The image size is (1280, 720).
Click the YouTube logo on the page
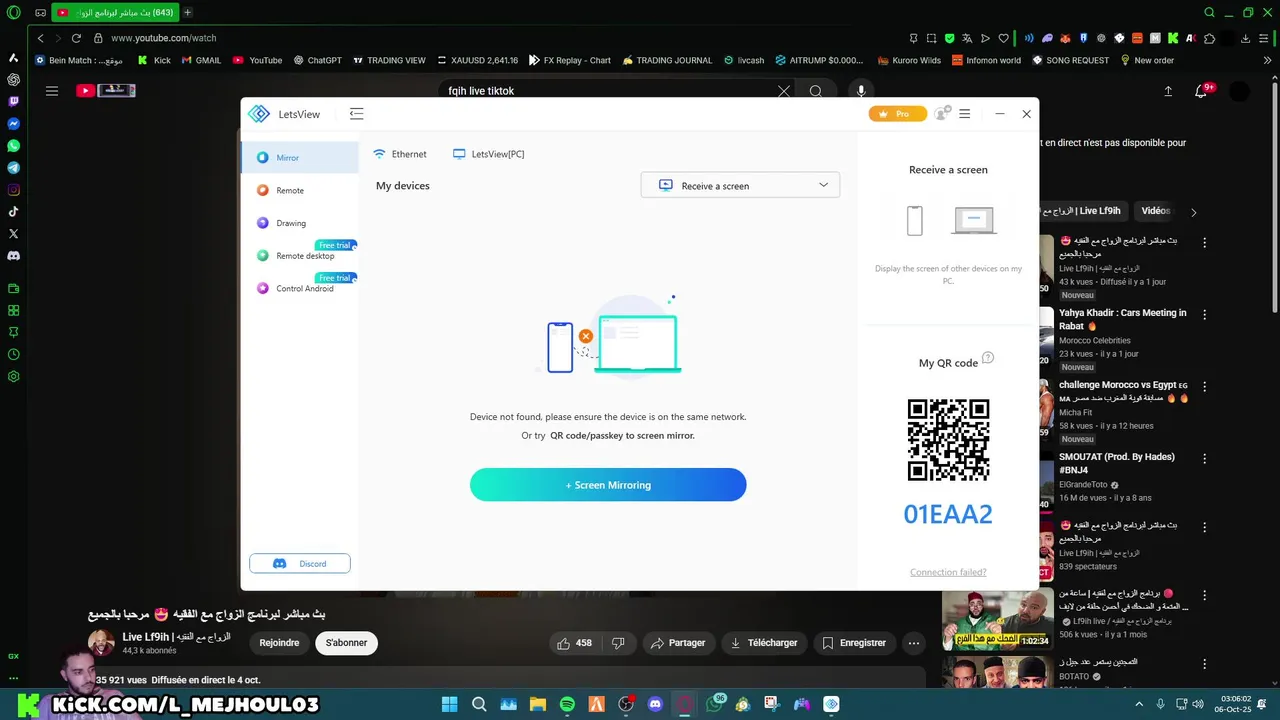point(105,90)
